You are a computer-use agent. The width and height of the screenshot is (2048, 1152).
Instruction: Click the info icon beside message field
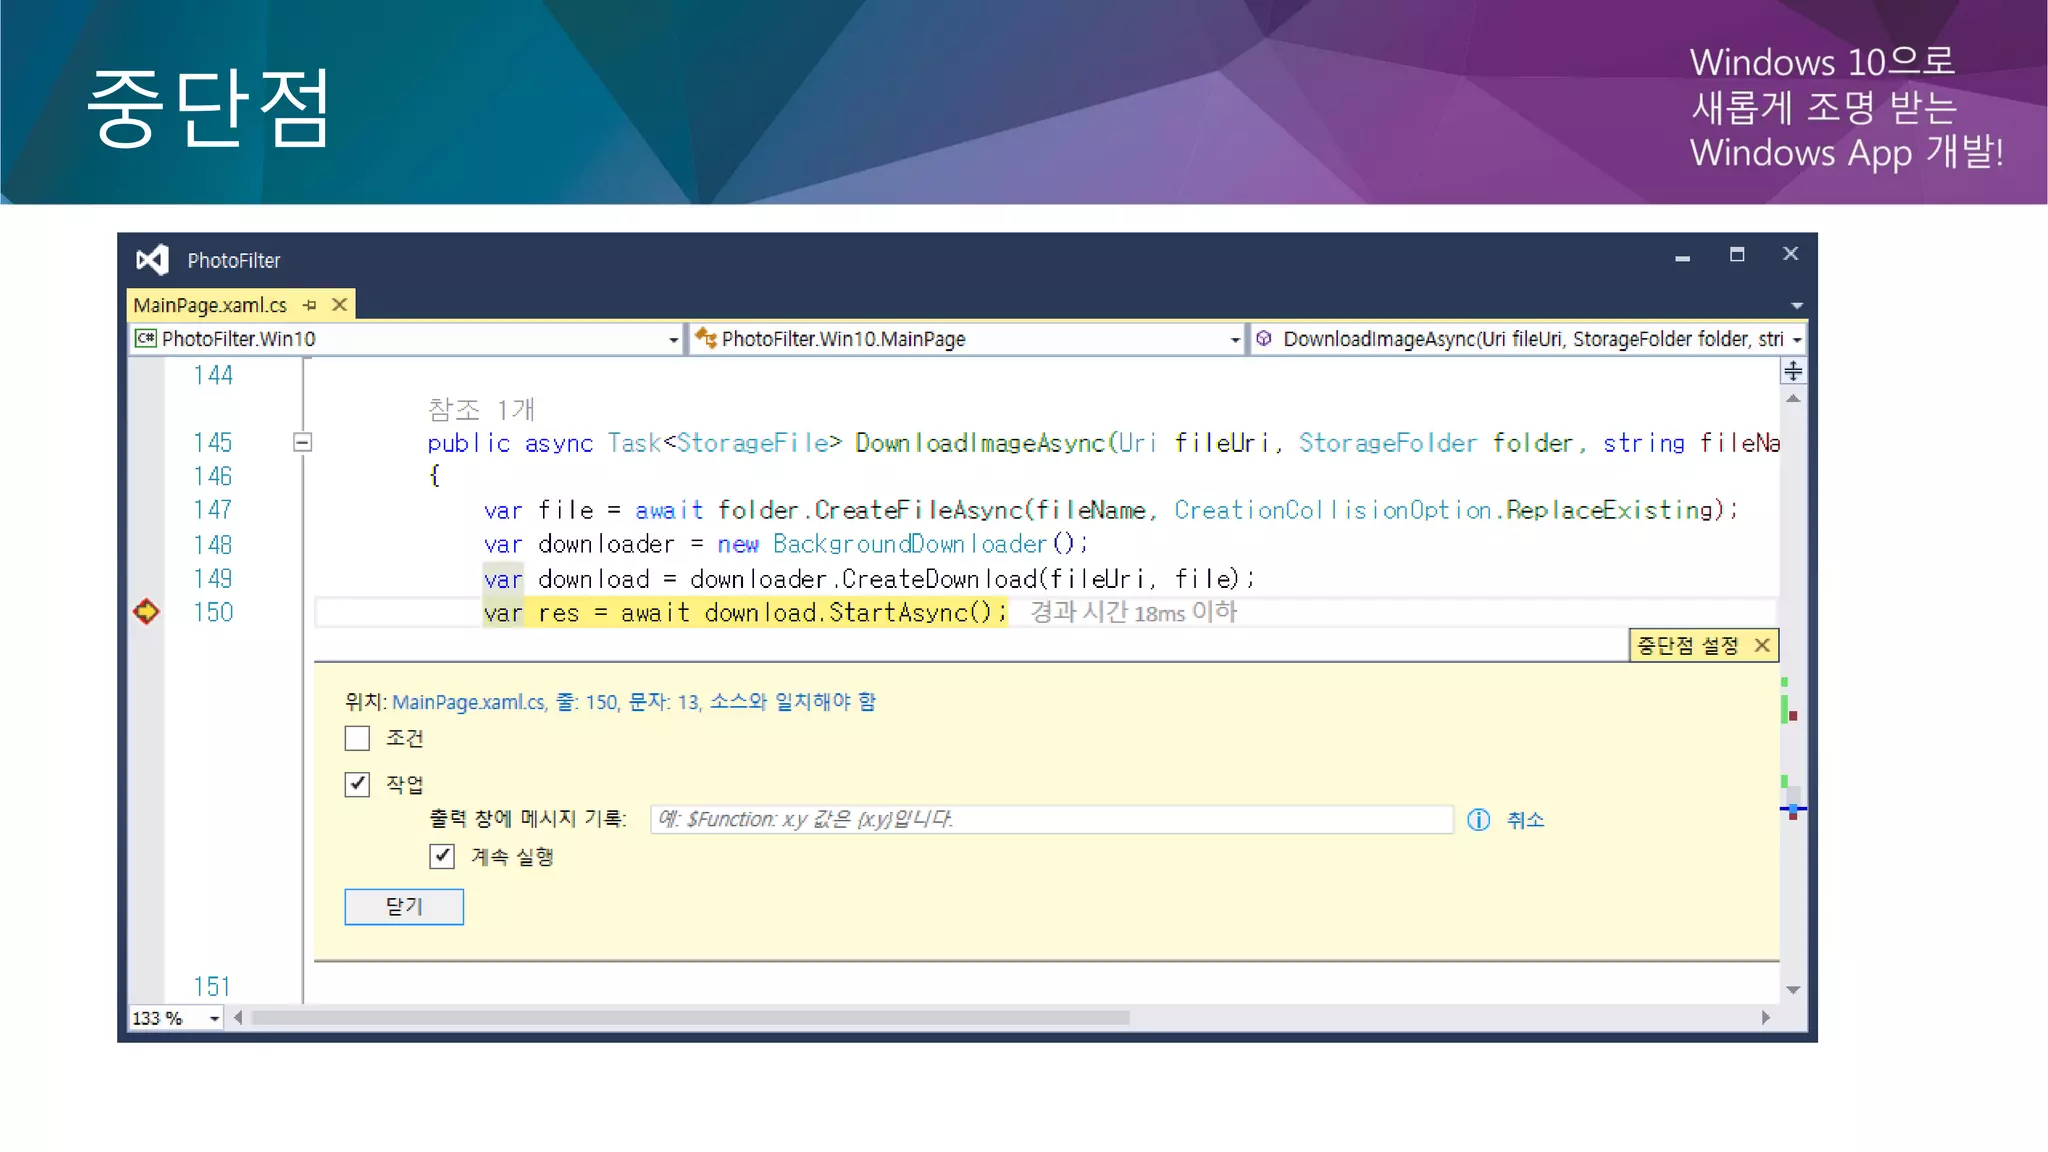tap(1478, 820)
